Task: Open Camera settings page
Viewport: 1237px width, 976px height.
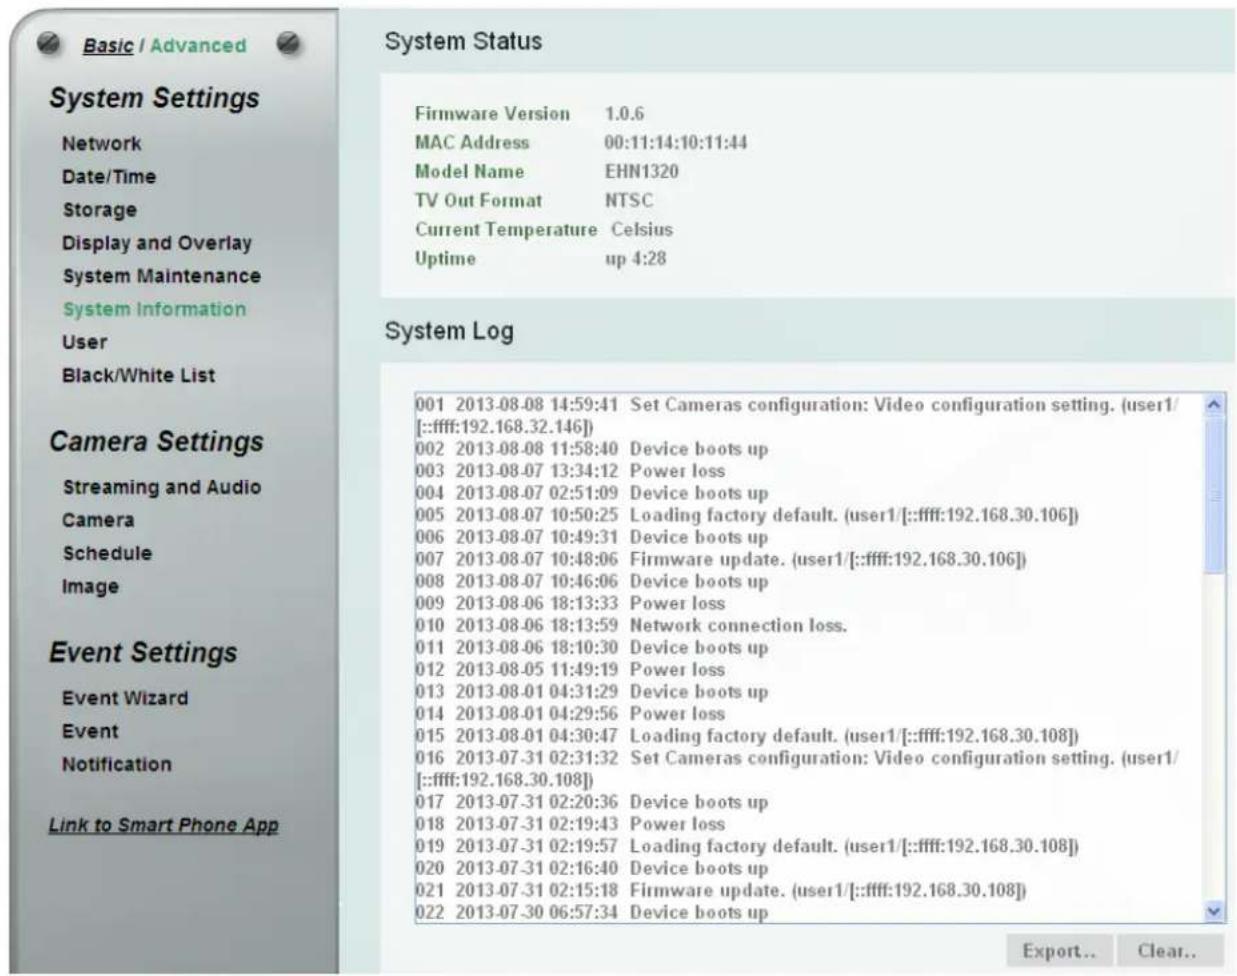Action: point(98,520)
